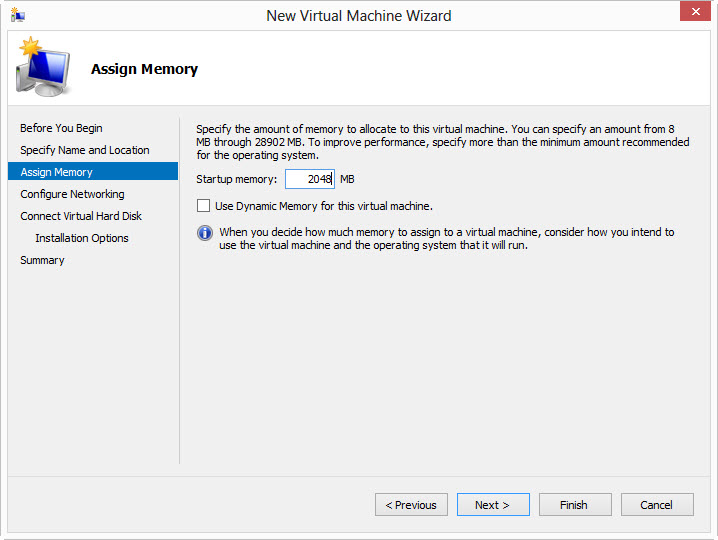Click the Assign Memory page heading
Image resolution: width=718 pixels, height=540 pixels.
[x=144, y=70]
